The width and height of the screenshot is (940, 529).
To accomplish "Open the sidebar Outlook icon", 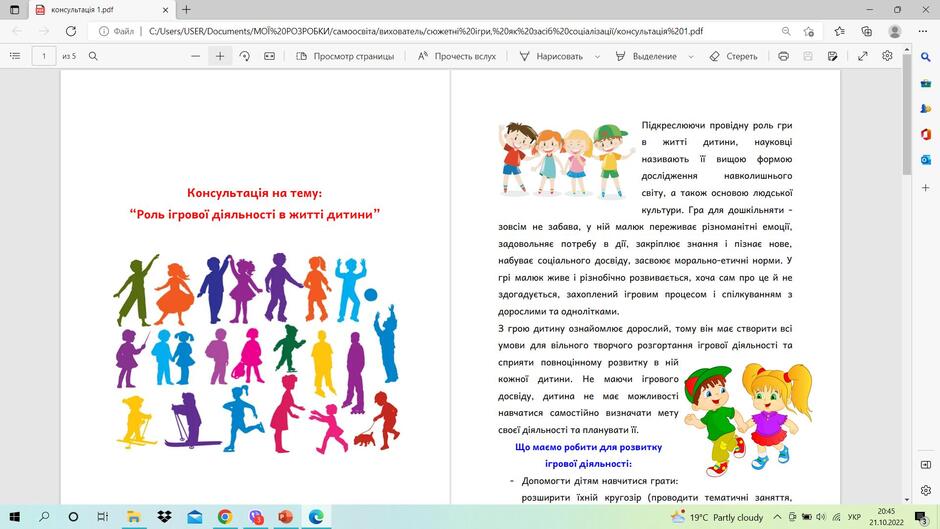I will coord(926,160).
